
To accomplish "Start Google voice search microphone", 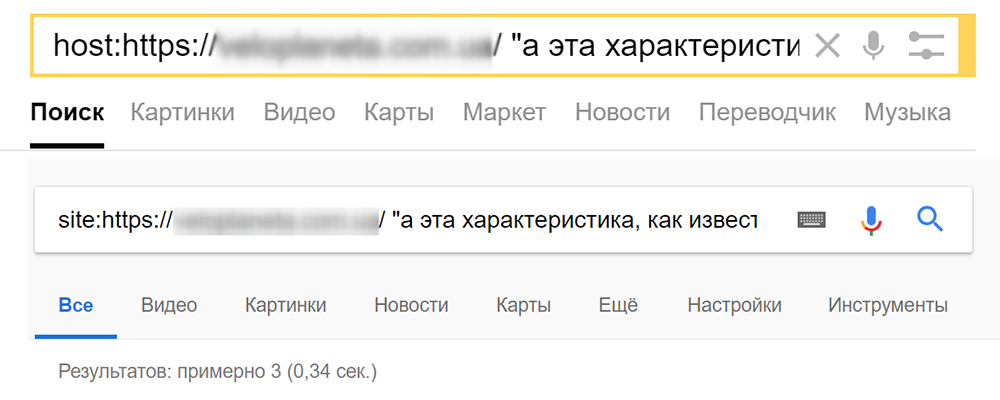I will [x=873, y=219].
